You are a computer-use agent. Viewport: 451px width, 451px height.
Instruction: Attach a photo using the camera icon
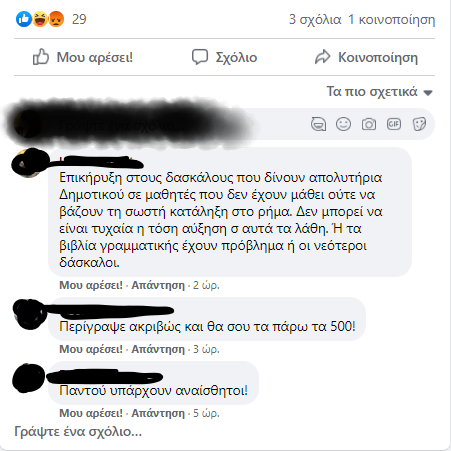[x=369, y=124]
